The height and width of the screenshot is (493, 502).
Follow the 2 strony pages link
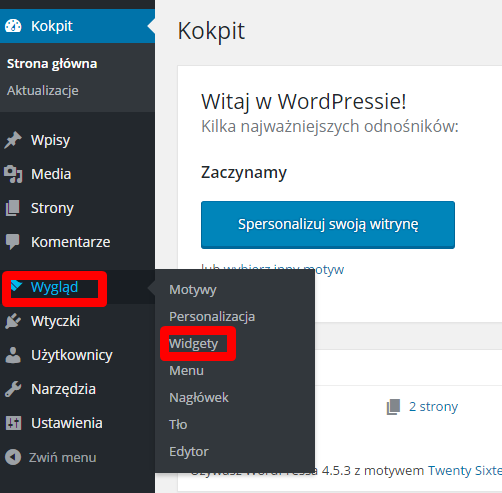(x=433, y=407)
